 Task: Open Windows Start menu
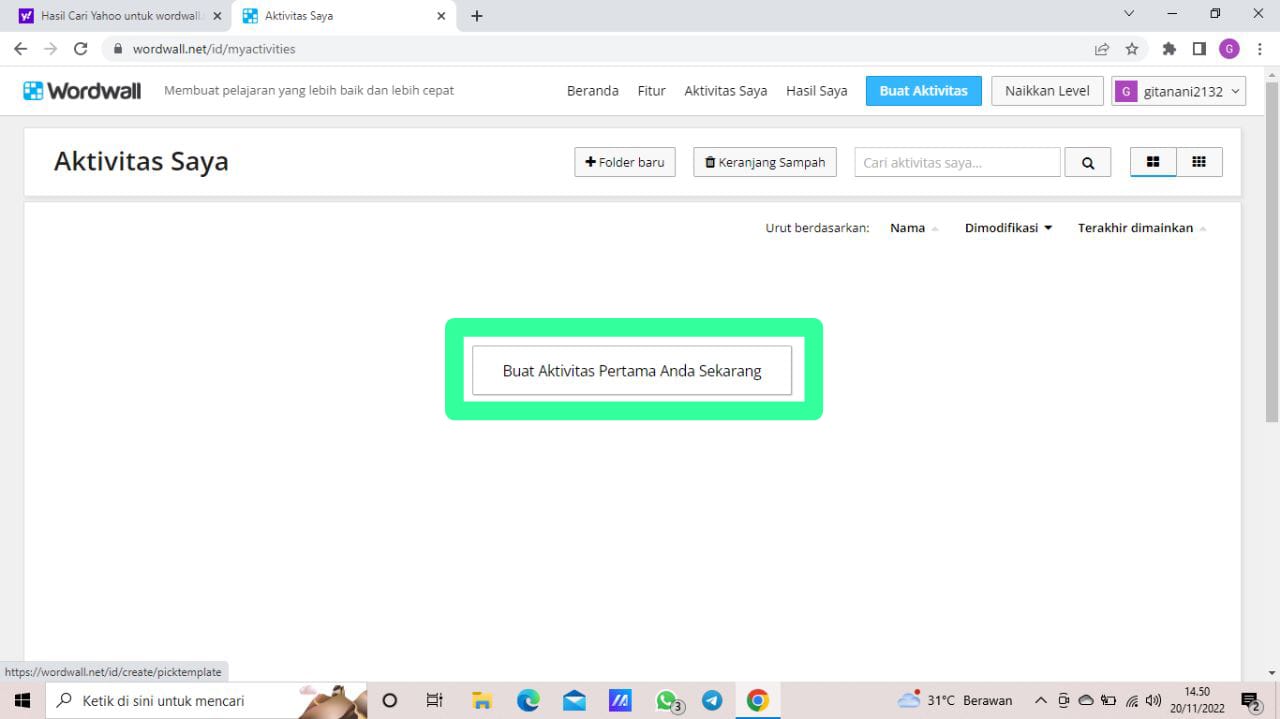[22, 700]
